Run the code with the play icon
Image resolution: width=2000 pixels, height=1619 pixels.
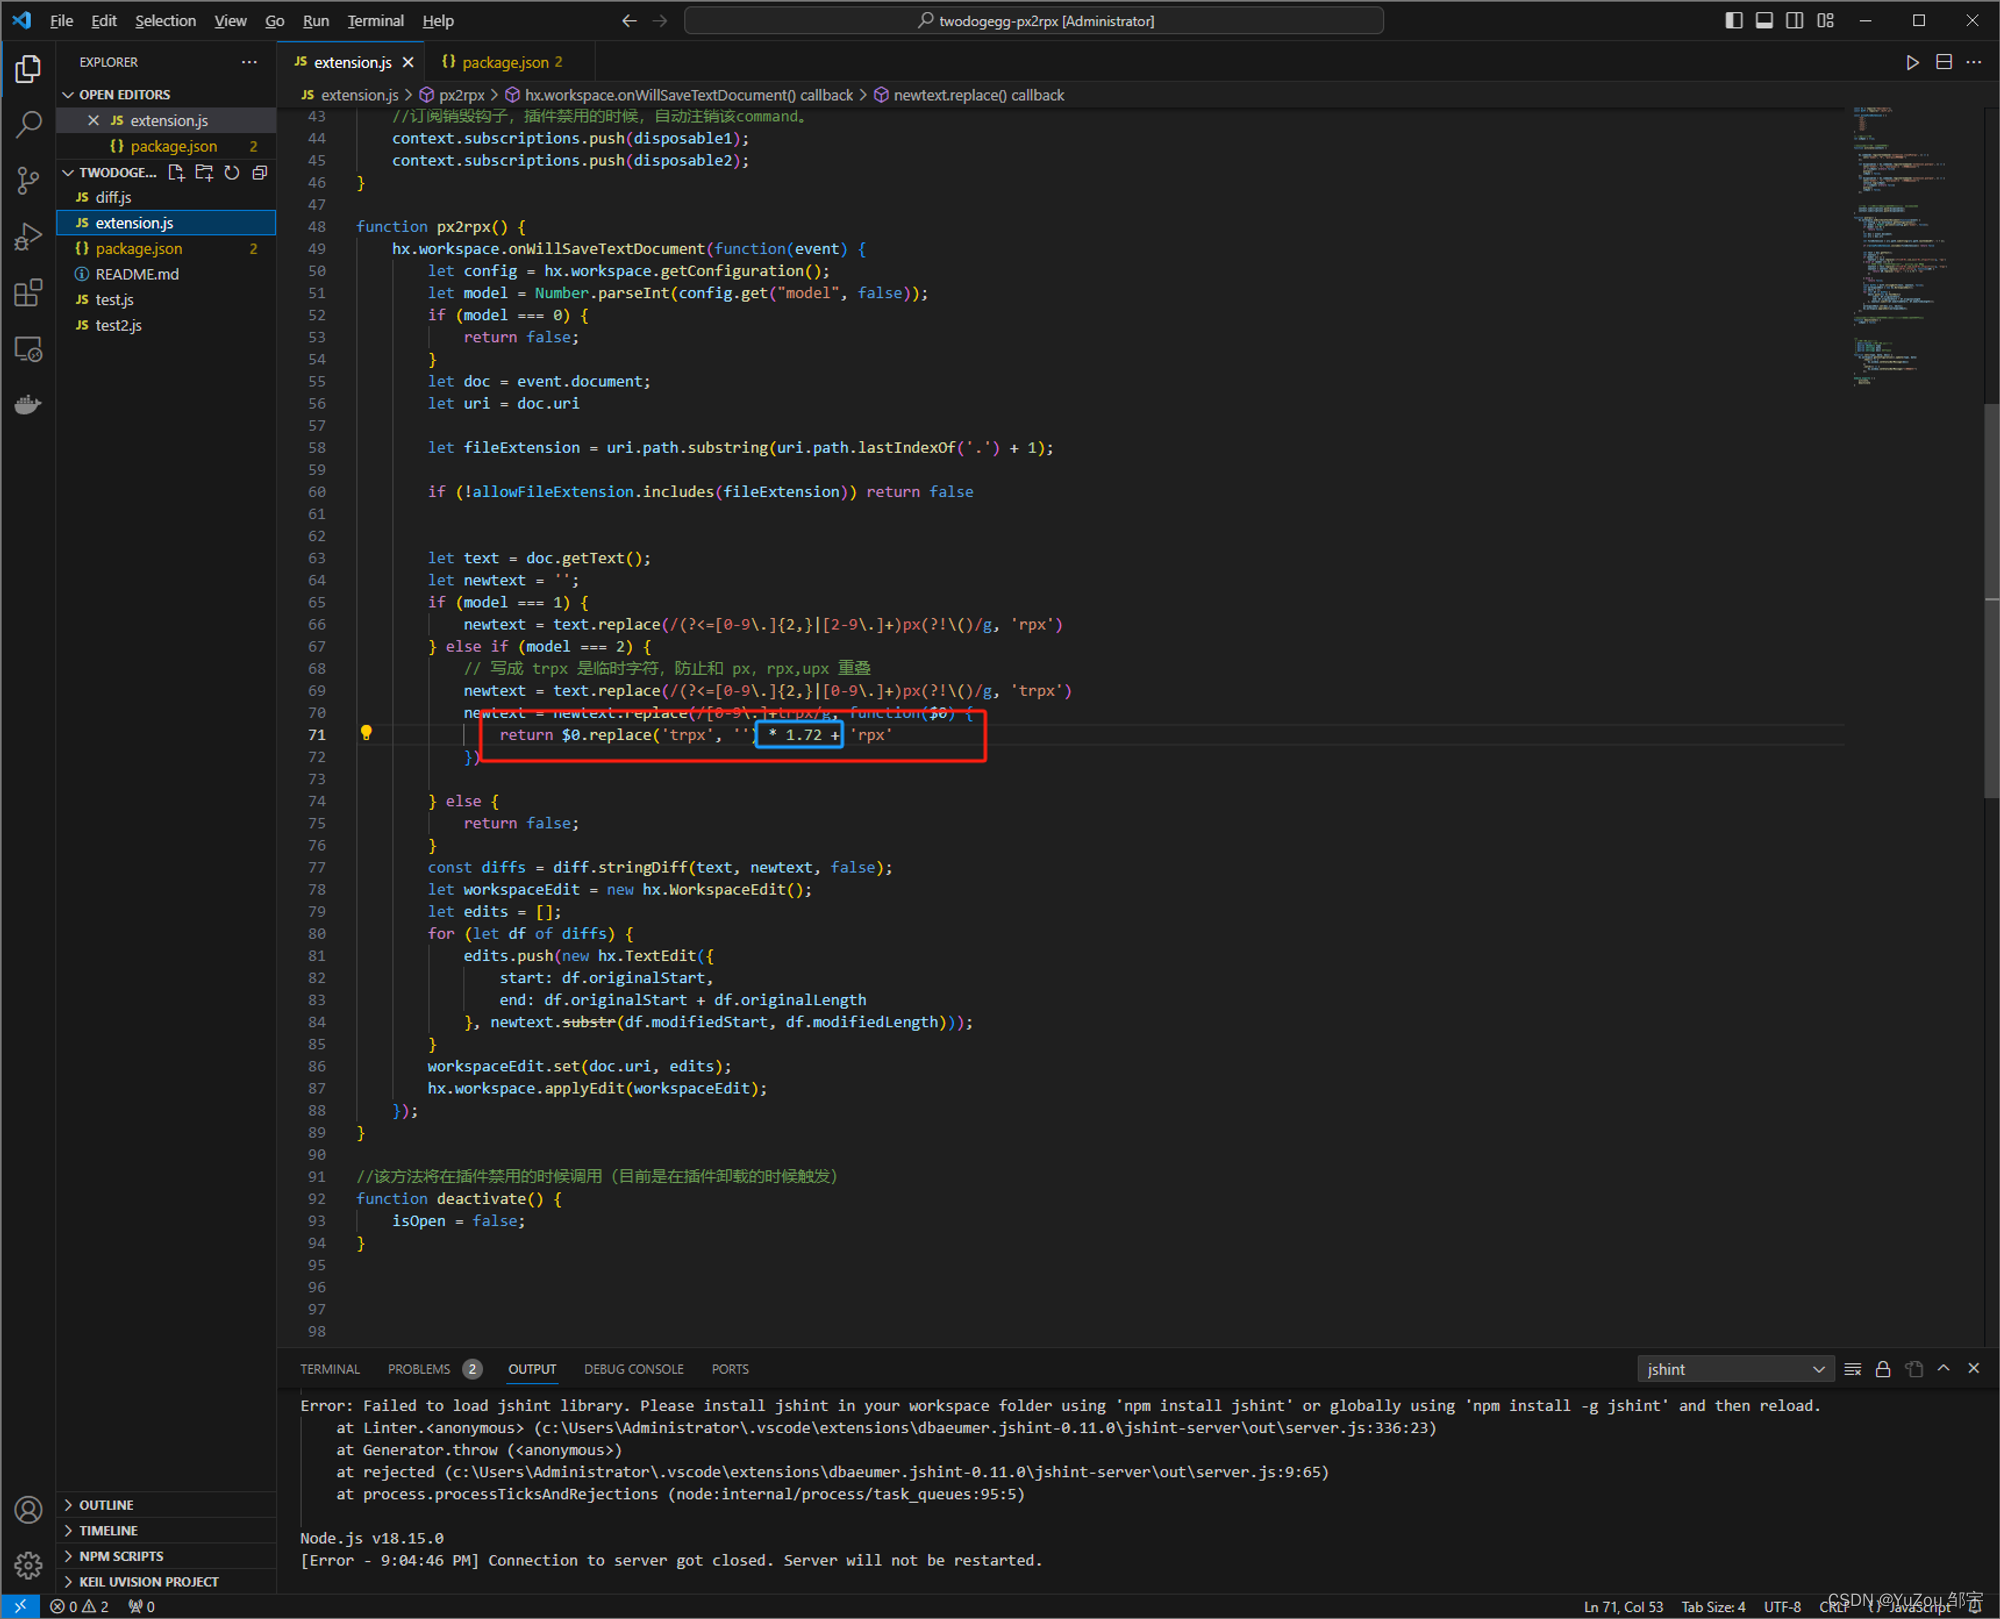[1912, 62]
